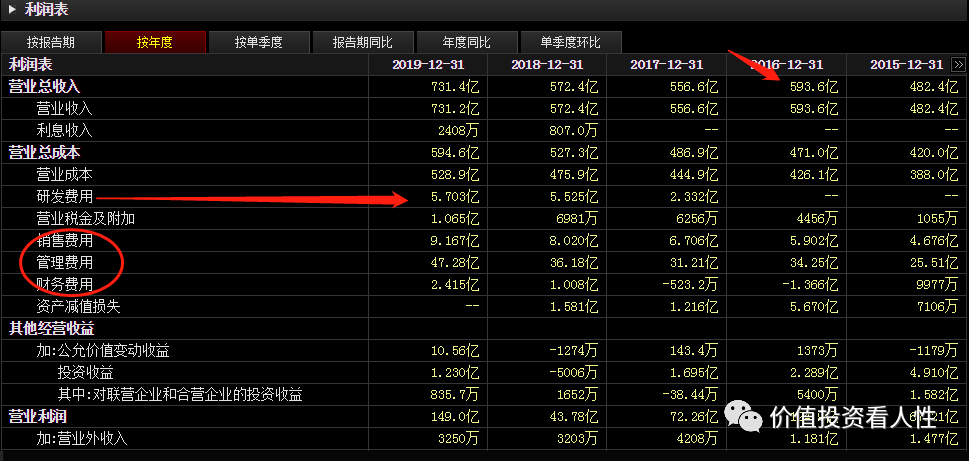Select the 研发费用 row label
969x461 pixels.
tap(64, 197)
